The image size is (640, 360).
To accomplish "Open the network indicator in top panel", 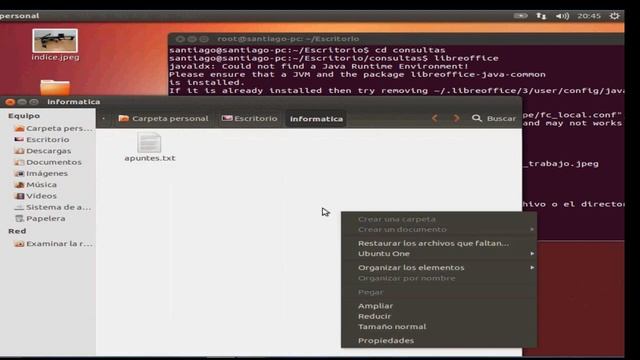I will [541, 16].
